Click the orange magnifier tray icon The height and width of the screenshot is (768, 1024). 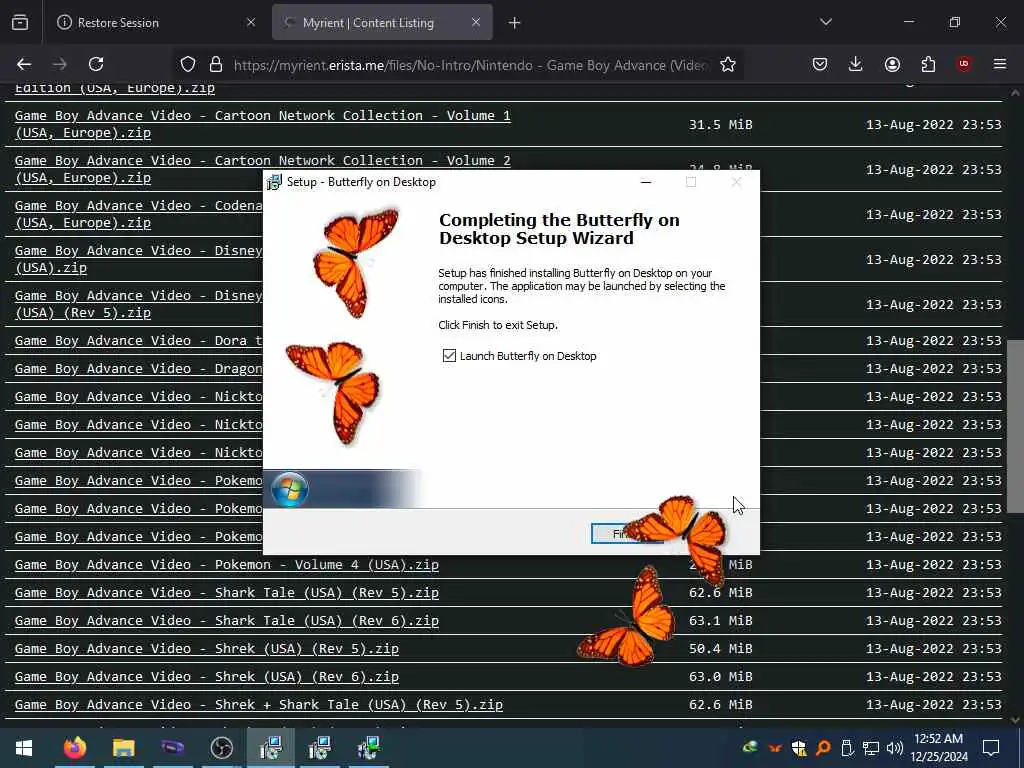point(823,748)
